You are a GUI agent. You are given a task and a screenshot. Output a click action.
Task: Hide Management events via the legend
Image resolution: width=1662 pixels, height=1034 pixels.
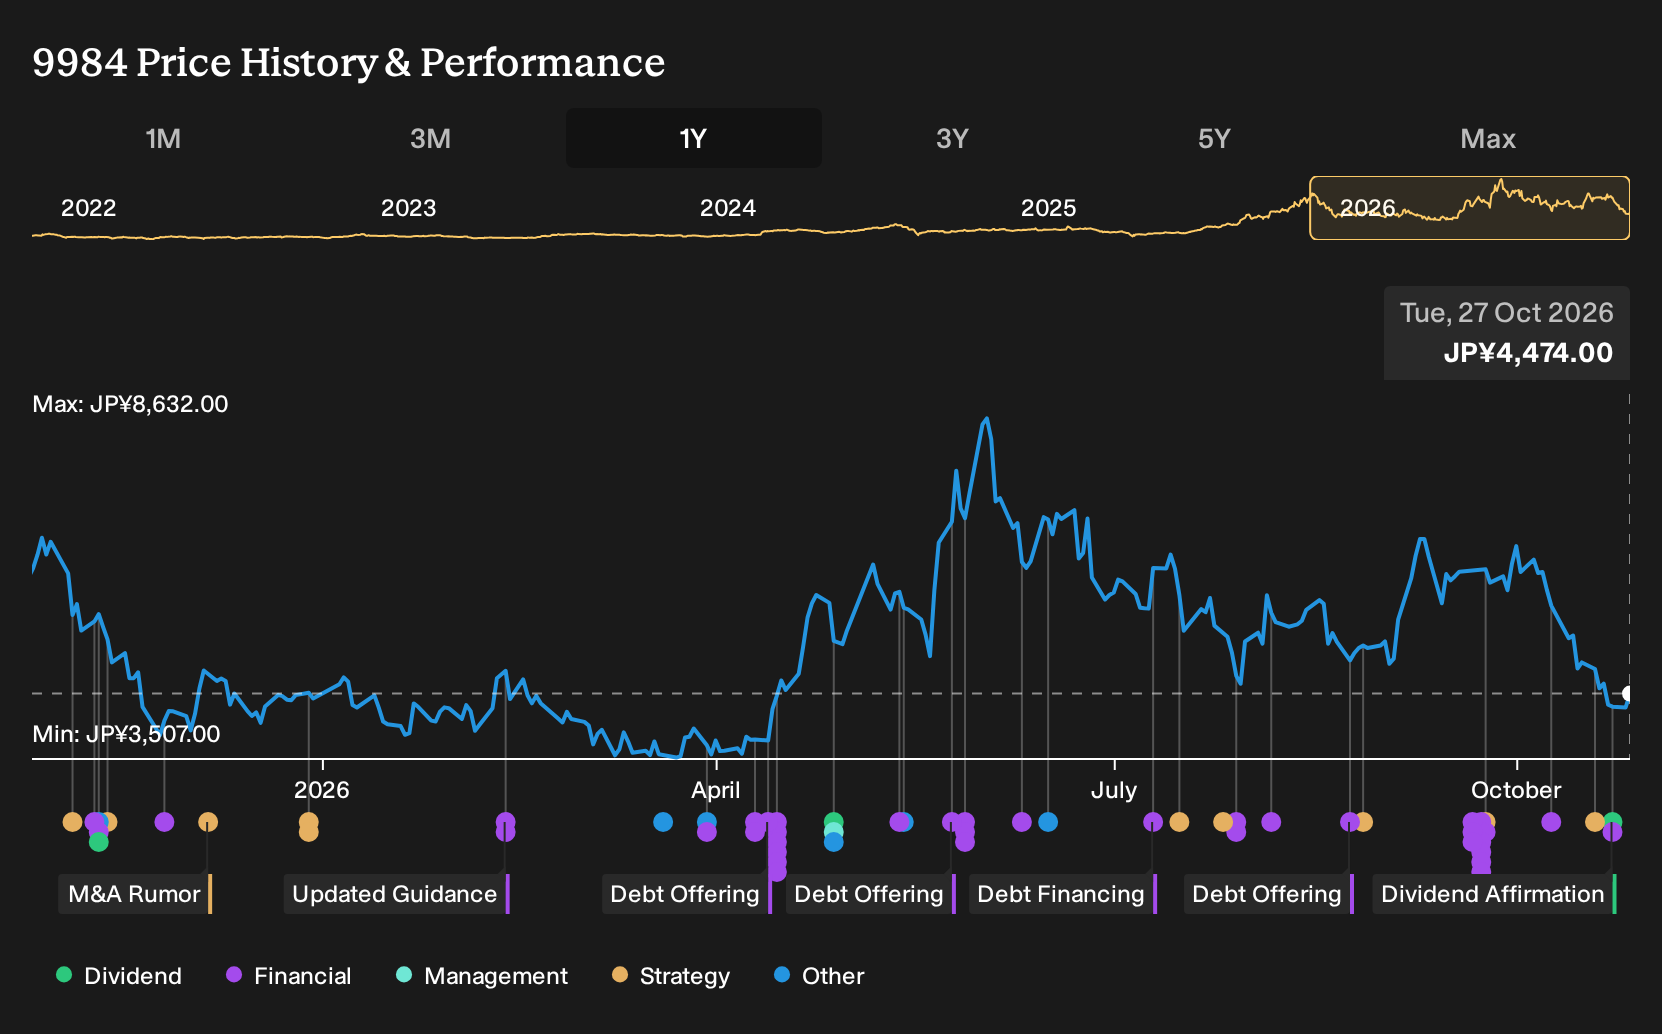[482, 976]
